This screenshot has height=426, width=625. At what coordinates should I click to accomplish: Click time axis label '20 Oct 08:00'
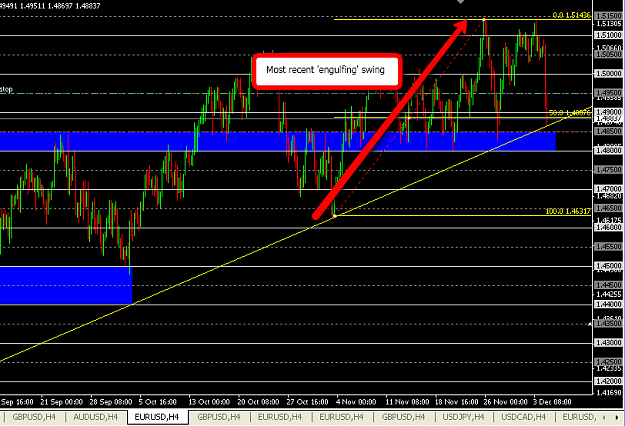258,402
